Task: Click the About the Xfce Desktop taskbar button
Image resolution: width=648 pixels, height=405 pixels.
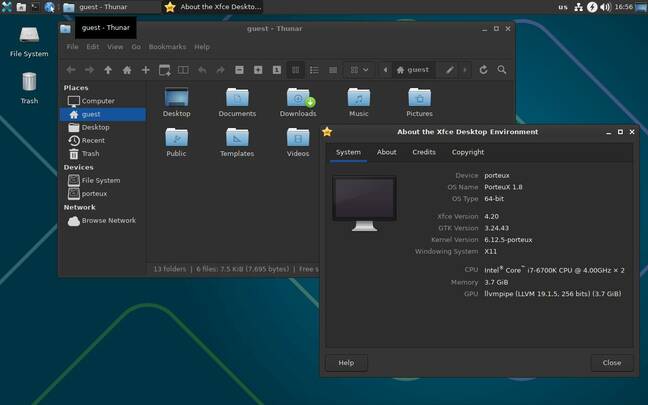Action: click(213, 7)
